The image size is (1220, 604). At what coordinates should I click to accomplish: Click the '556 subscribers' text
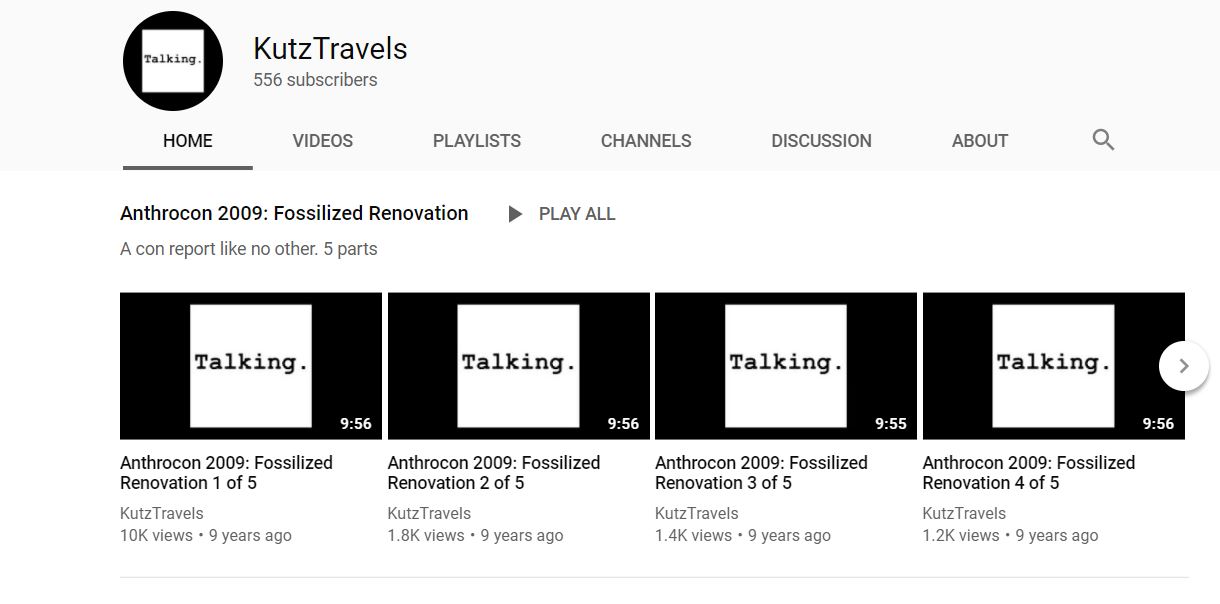pyautogui.click(x=315, y=80)
